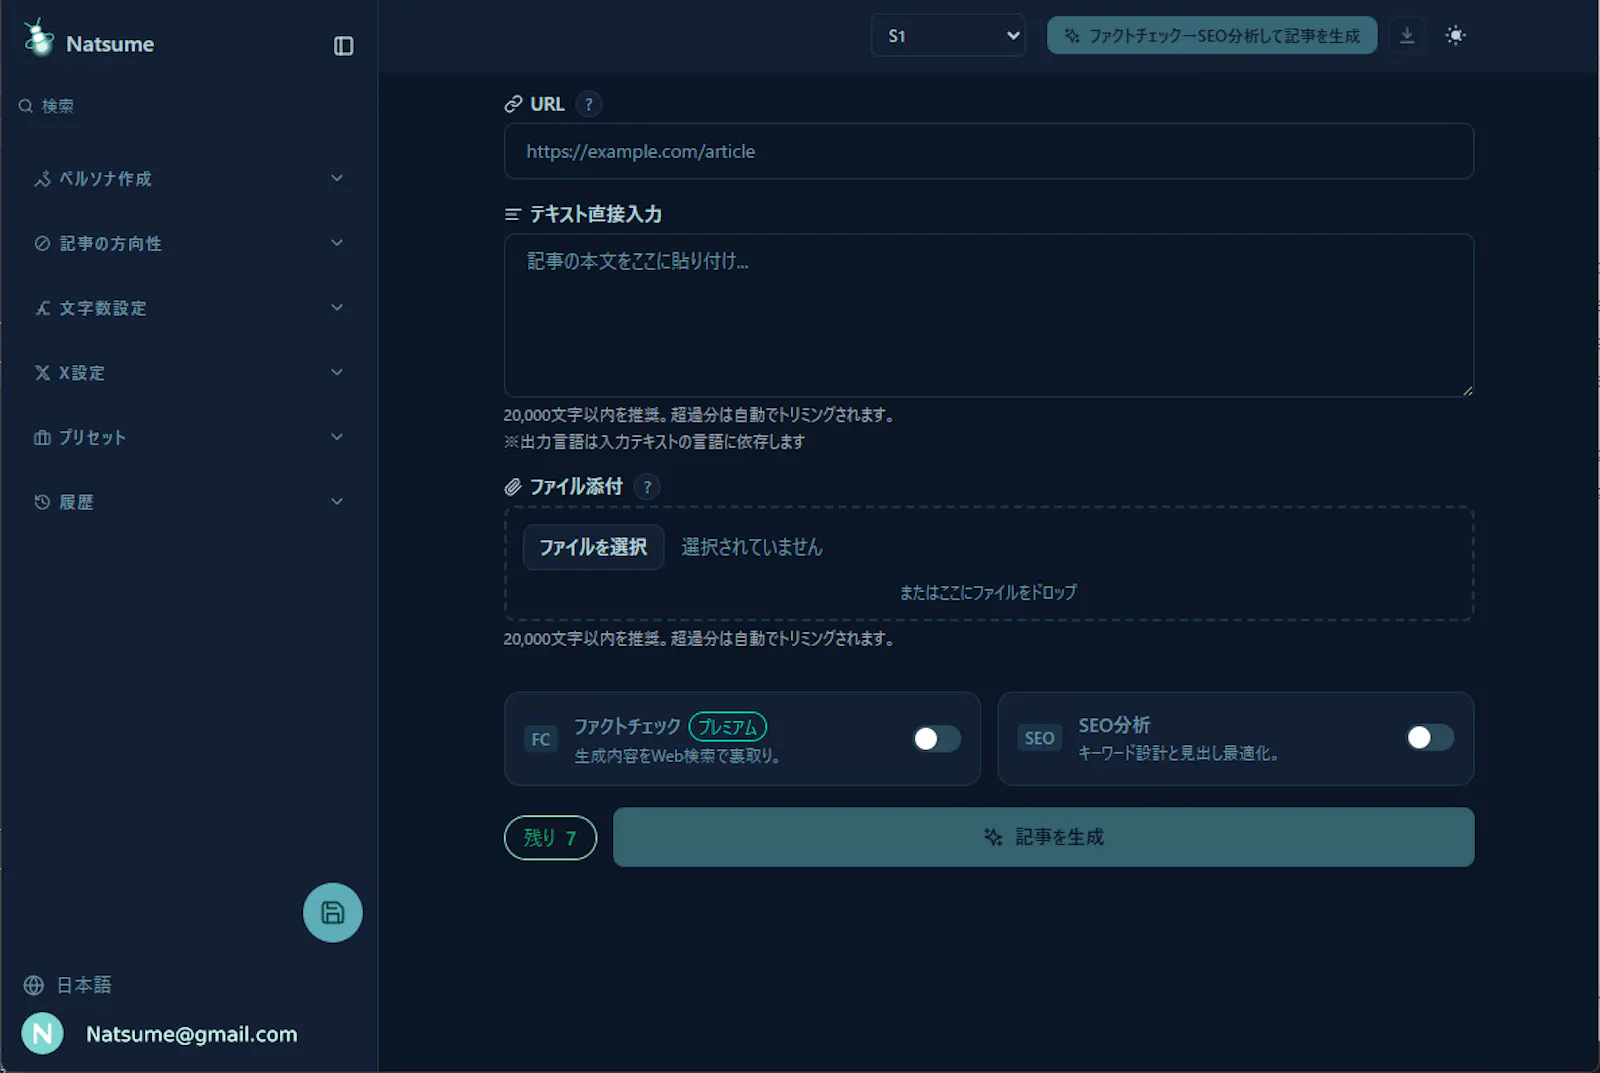
Task: Click 生成内容をWeb検索で裏取り description text
Action: 677,756
